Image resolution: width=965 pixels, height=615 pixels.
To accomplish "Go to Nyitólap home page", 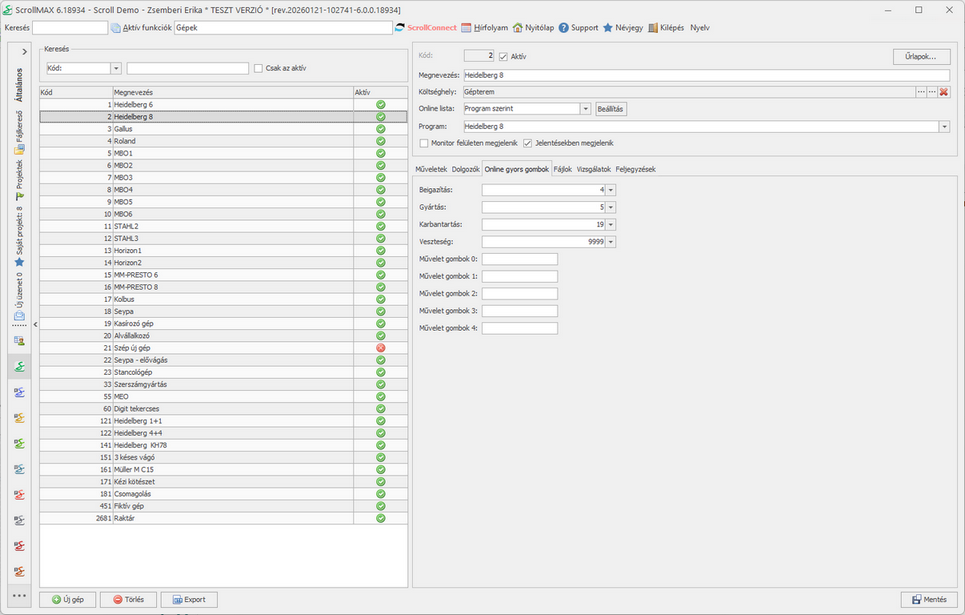I will 518,28.
